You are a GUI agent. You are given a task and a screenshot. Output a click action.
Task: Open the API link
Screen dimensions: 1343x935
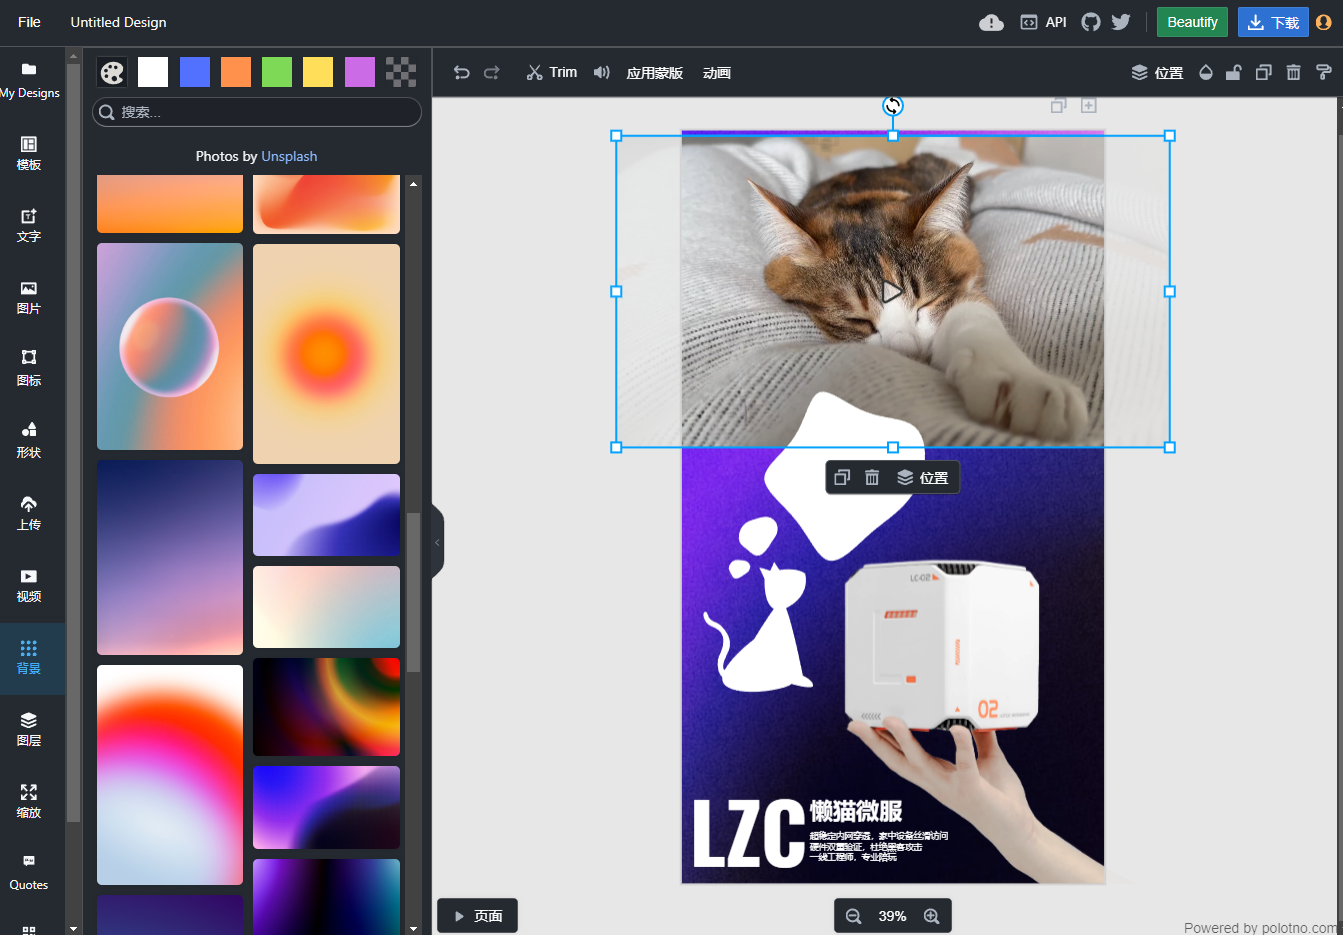(1043, 22)
